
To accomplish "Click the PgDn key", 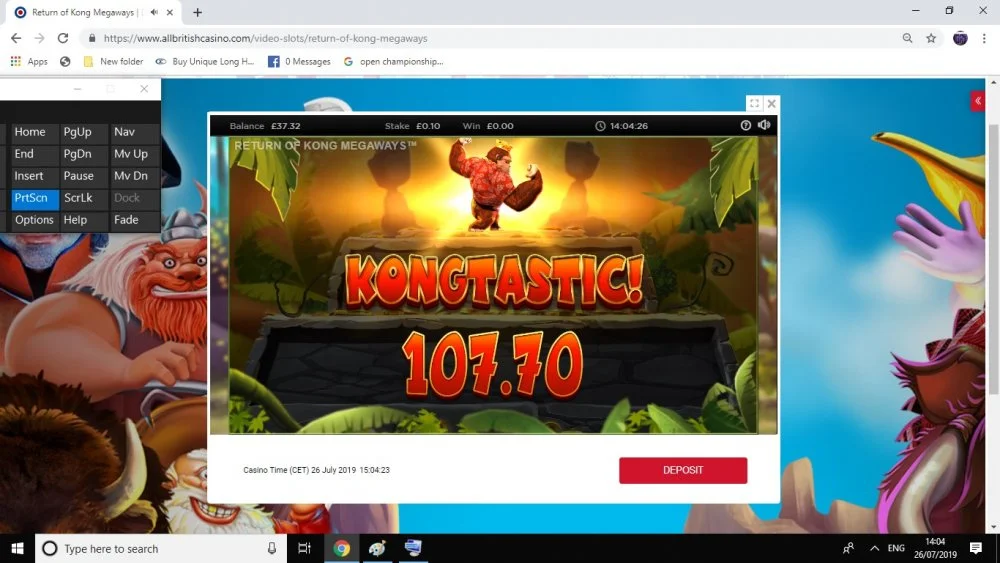I will (84, 154).
